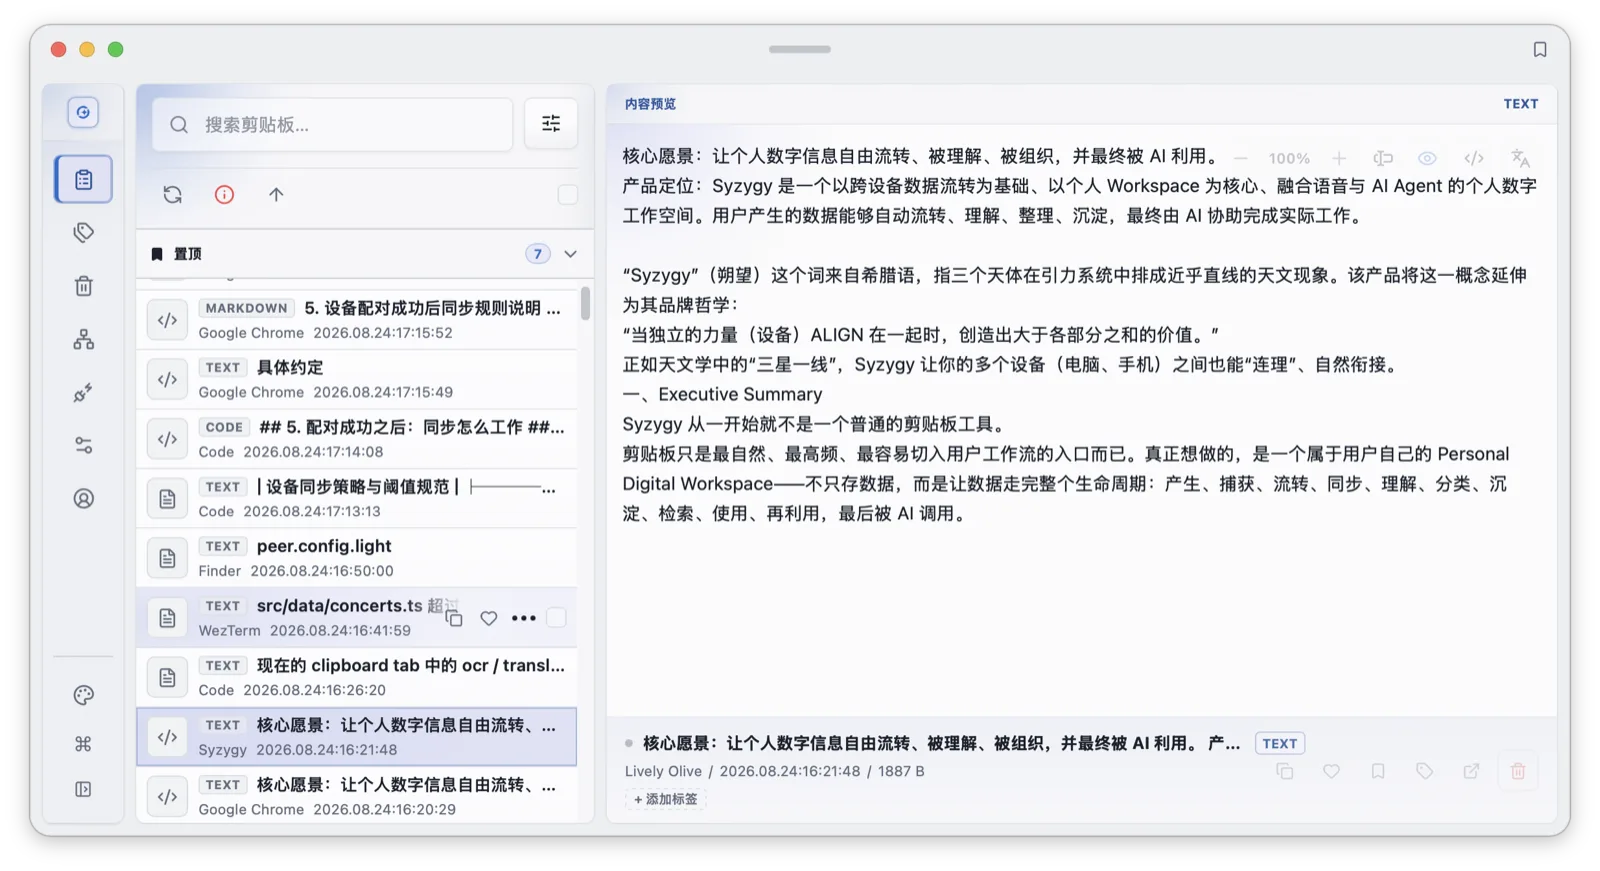This screenshot has height=871, width=1600.
Task: Click the + 添加标签 add tag button
Action: coord(666,799)
